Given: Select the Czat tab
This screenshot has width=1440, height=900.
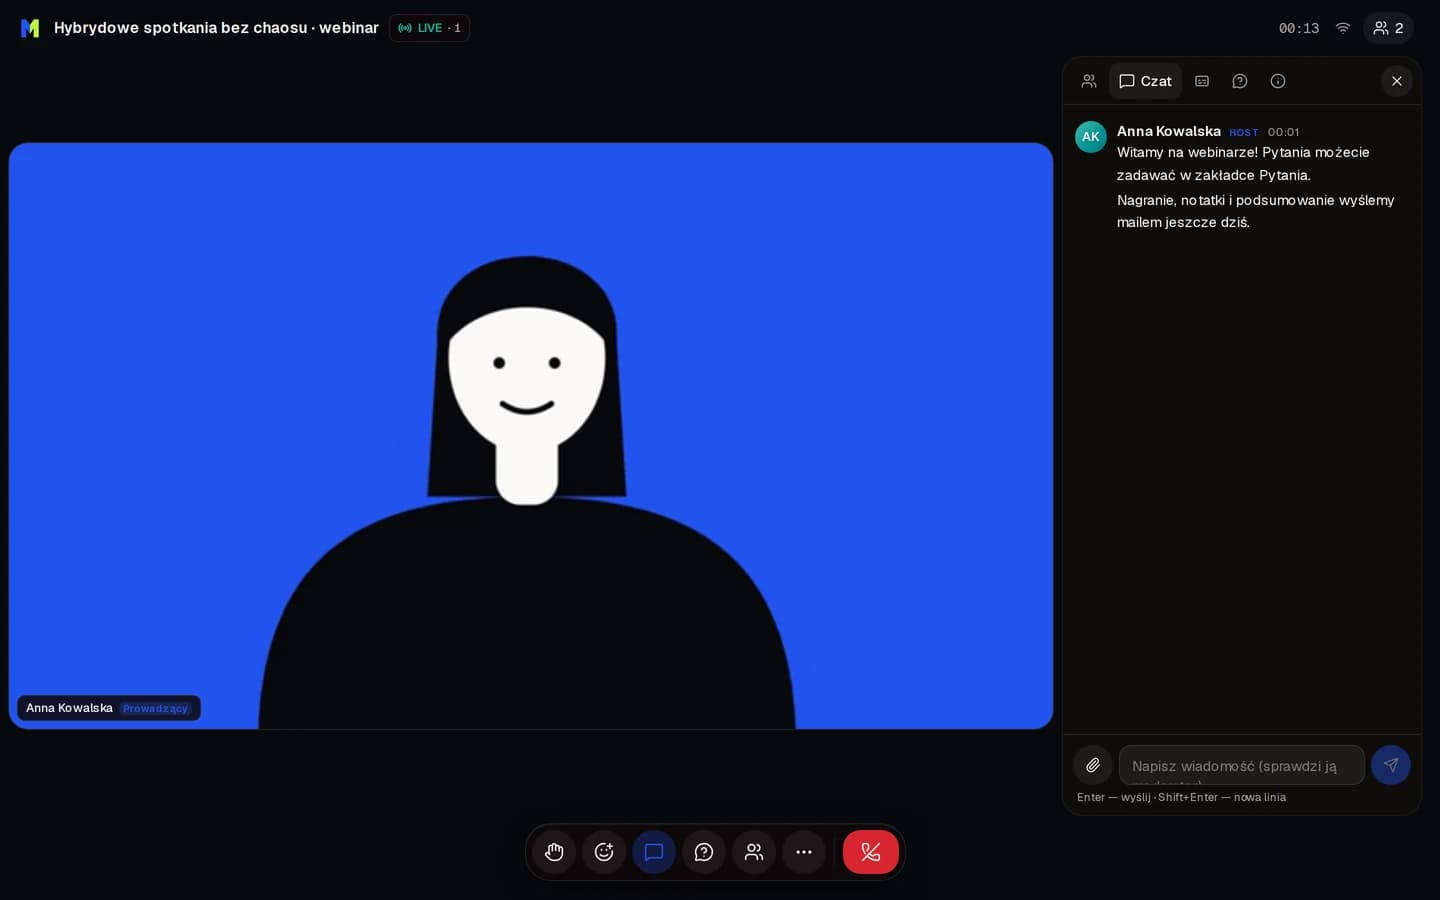Looking at the screenshot, I should click(x=1145, y=81).
